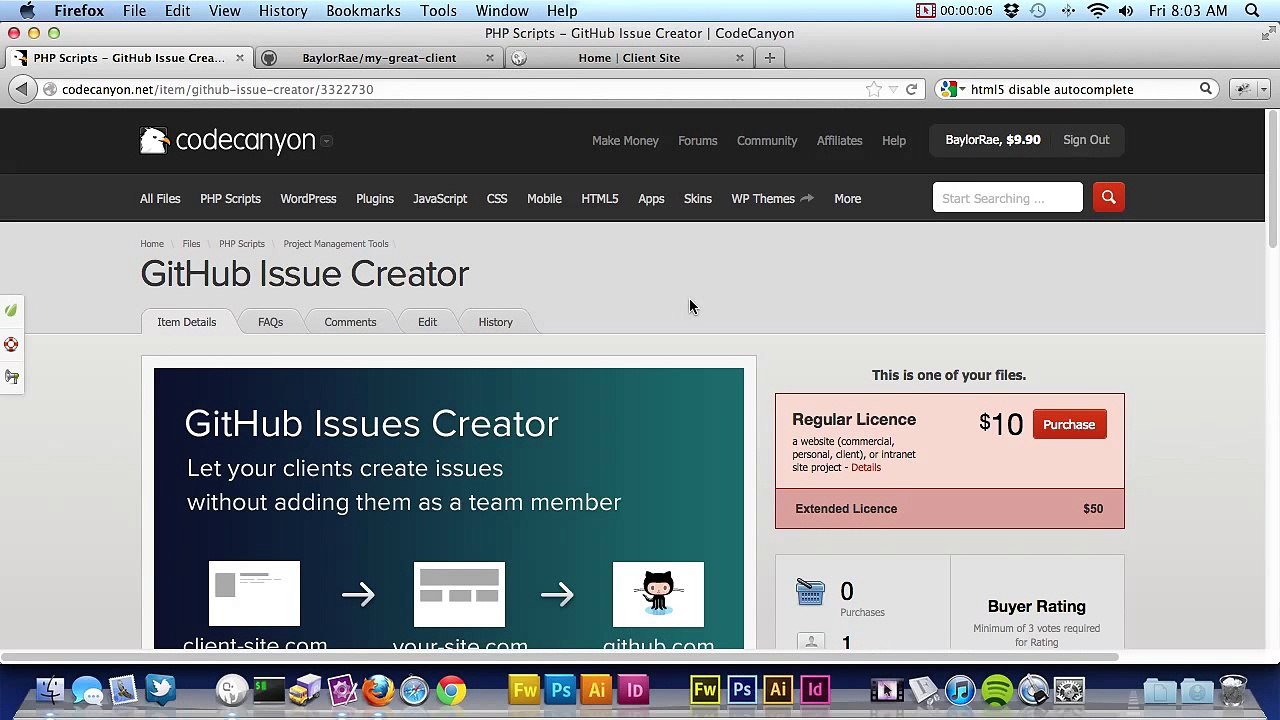Screen dimensions: 1280x720
Task: Click the Dropbox menu bar icon
Action: click(1011, 11)
